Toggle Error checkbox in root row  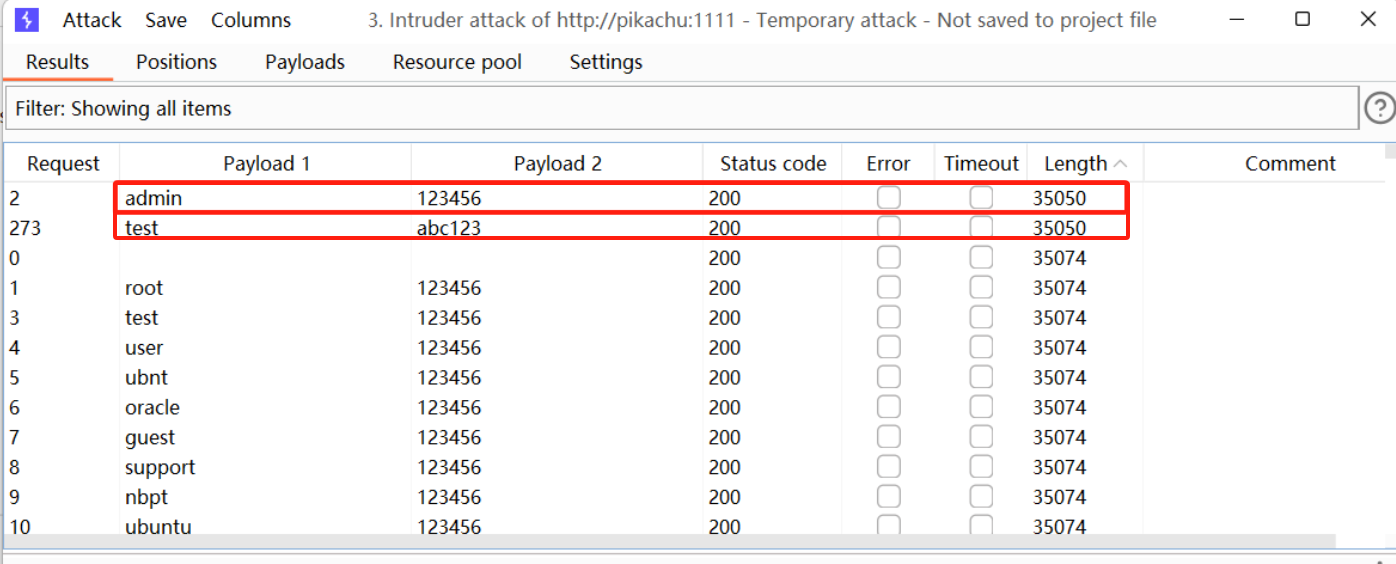point(889,288)
